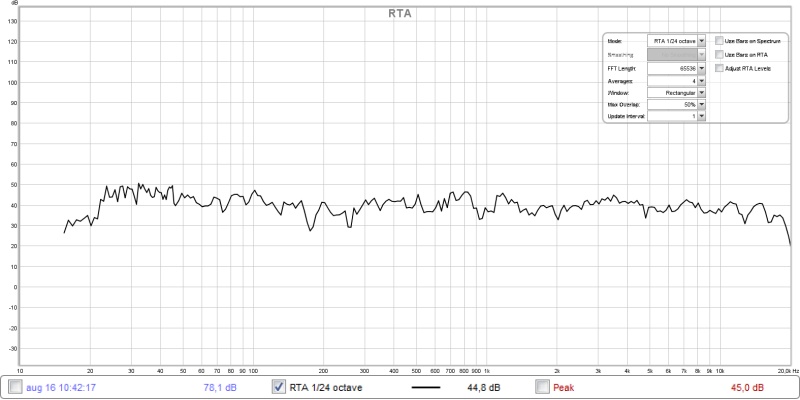
Task: Expand the Max Overlap dropdown showing 50%
Action: [677, 105]
